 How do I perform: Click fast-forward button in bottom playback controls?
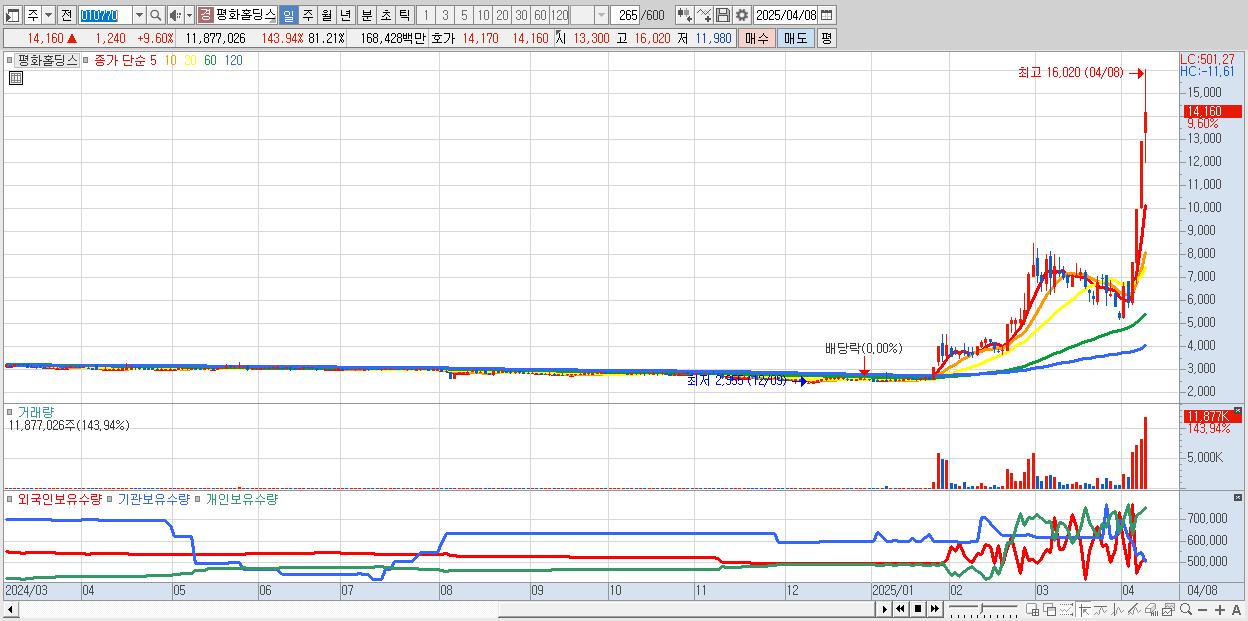coord(934,609)
